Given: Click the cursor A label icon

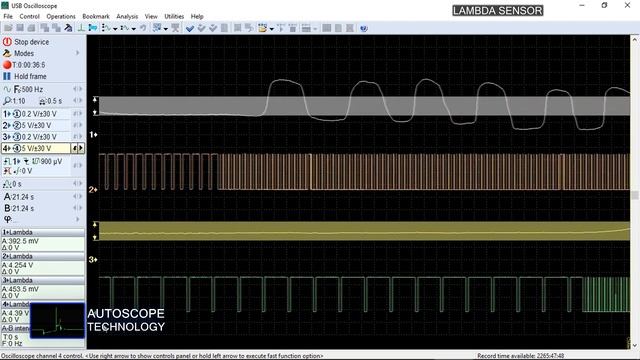Looking at the screenshot, I should tap(7, 197).
